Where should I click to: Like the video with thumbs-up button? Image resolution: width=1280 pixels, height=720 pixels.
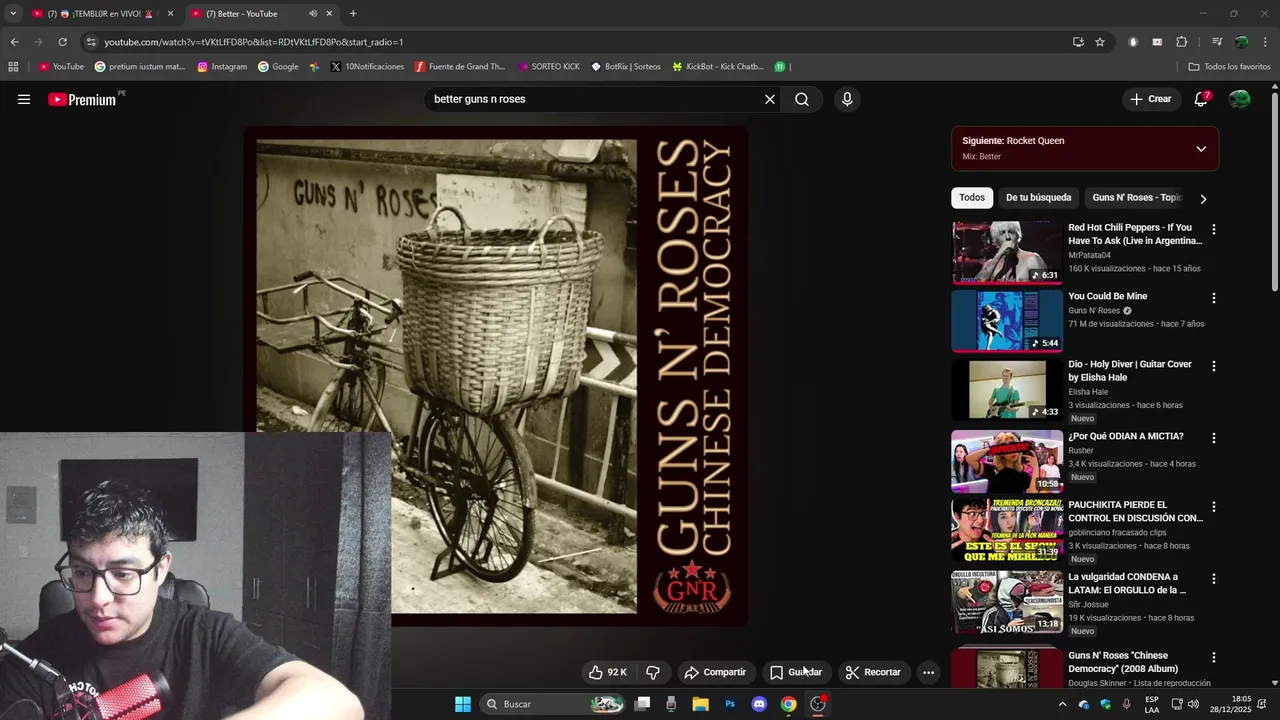[x=608, y=672]
